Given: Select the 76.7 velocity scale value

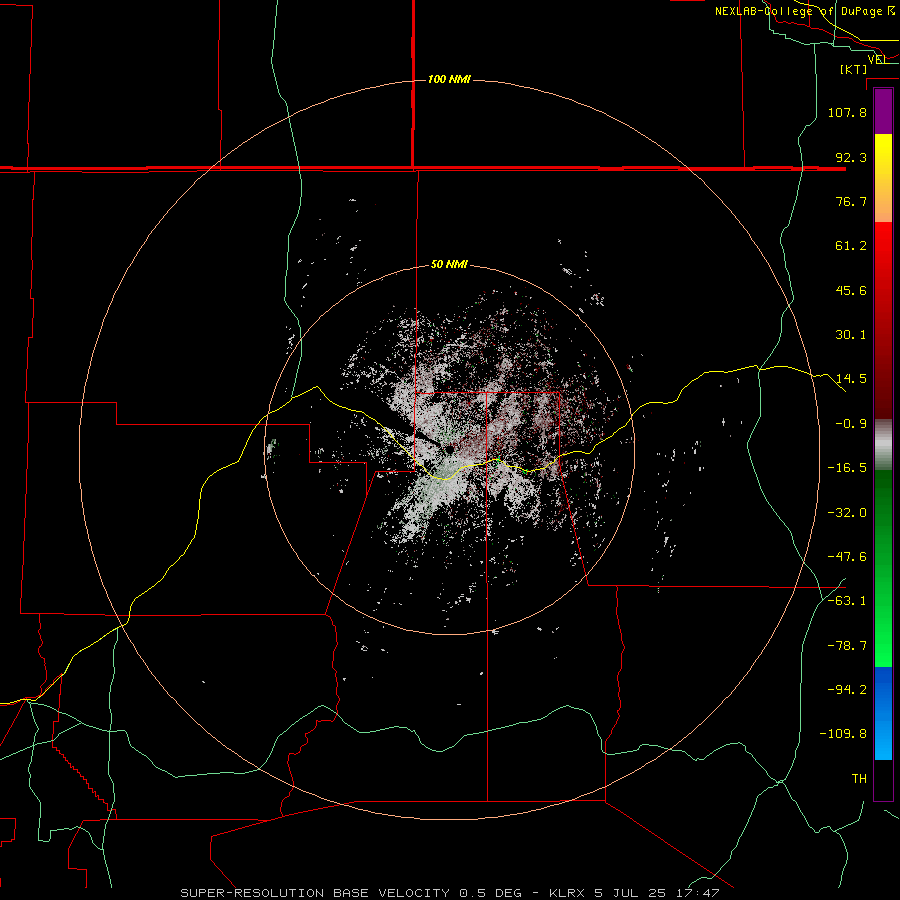Looking at the screenshot, I should pos(851,201).
